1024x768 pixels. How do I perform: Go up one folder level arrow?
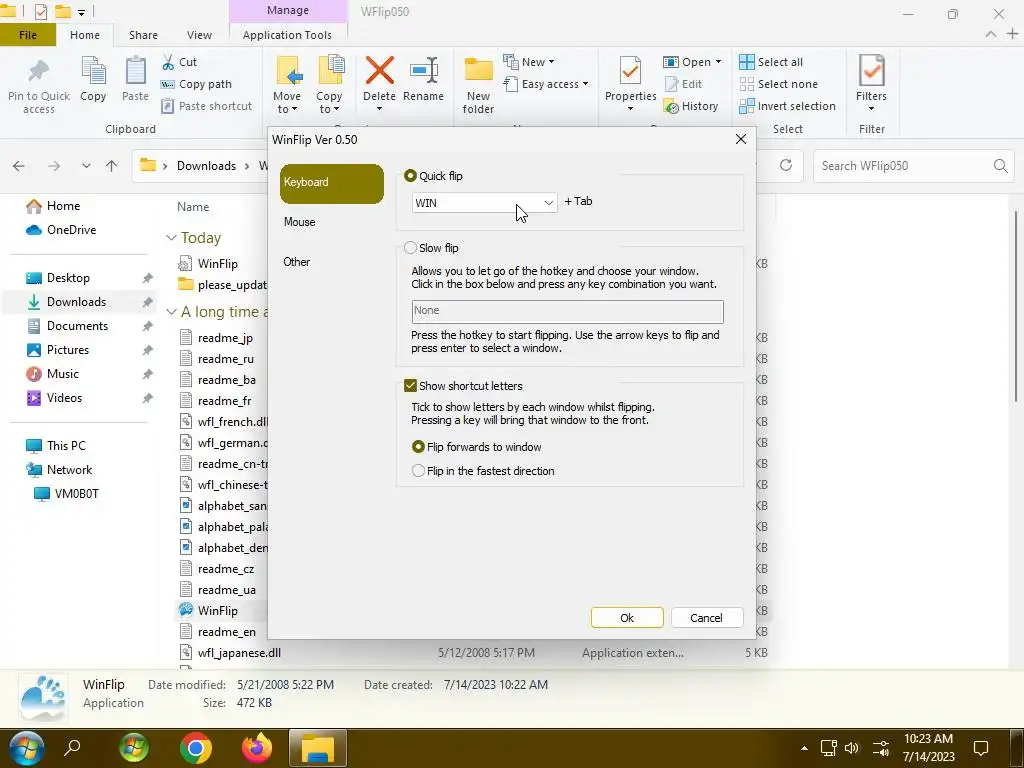[x=112, y=166]
